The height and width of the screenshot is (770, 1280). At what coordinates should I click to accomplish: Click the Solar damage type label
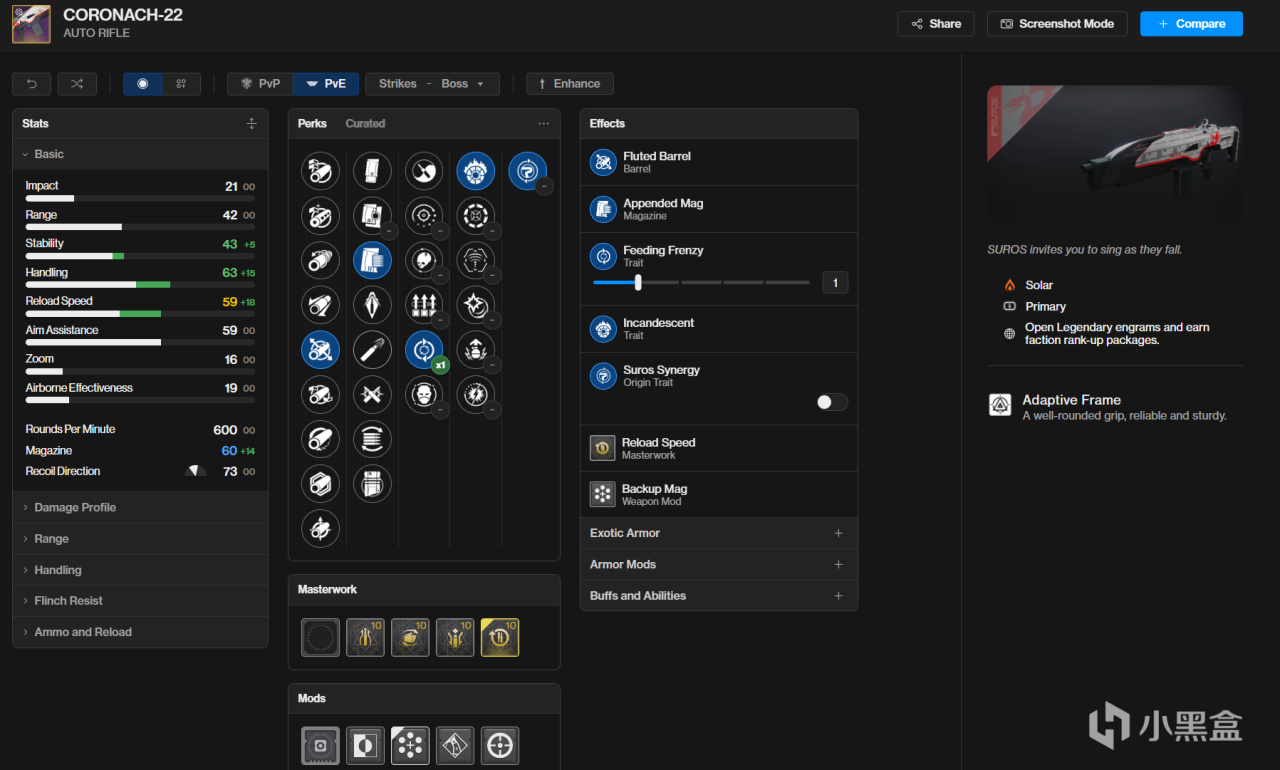point(1039,285)
